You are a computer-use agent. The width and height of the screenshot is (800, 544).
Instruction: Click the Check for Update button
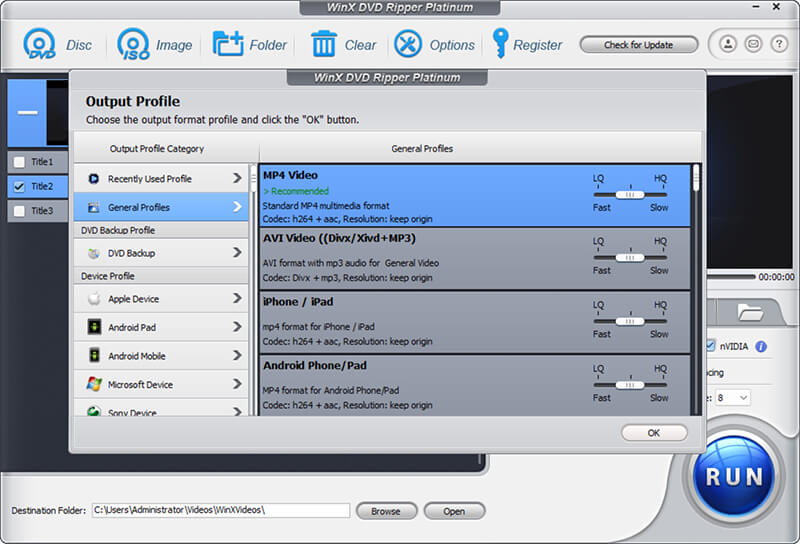639,45
